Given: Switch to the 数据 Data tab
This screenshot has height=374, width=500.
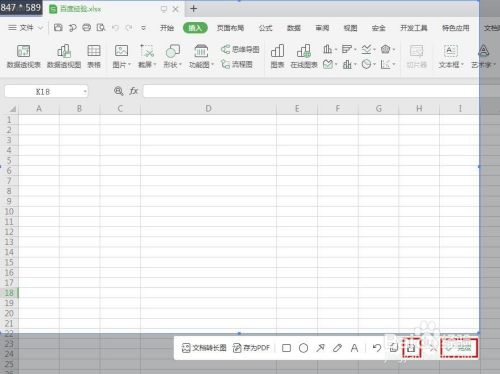Looking at the screenshot, I should 294,28.
